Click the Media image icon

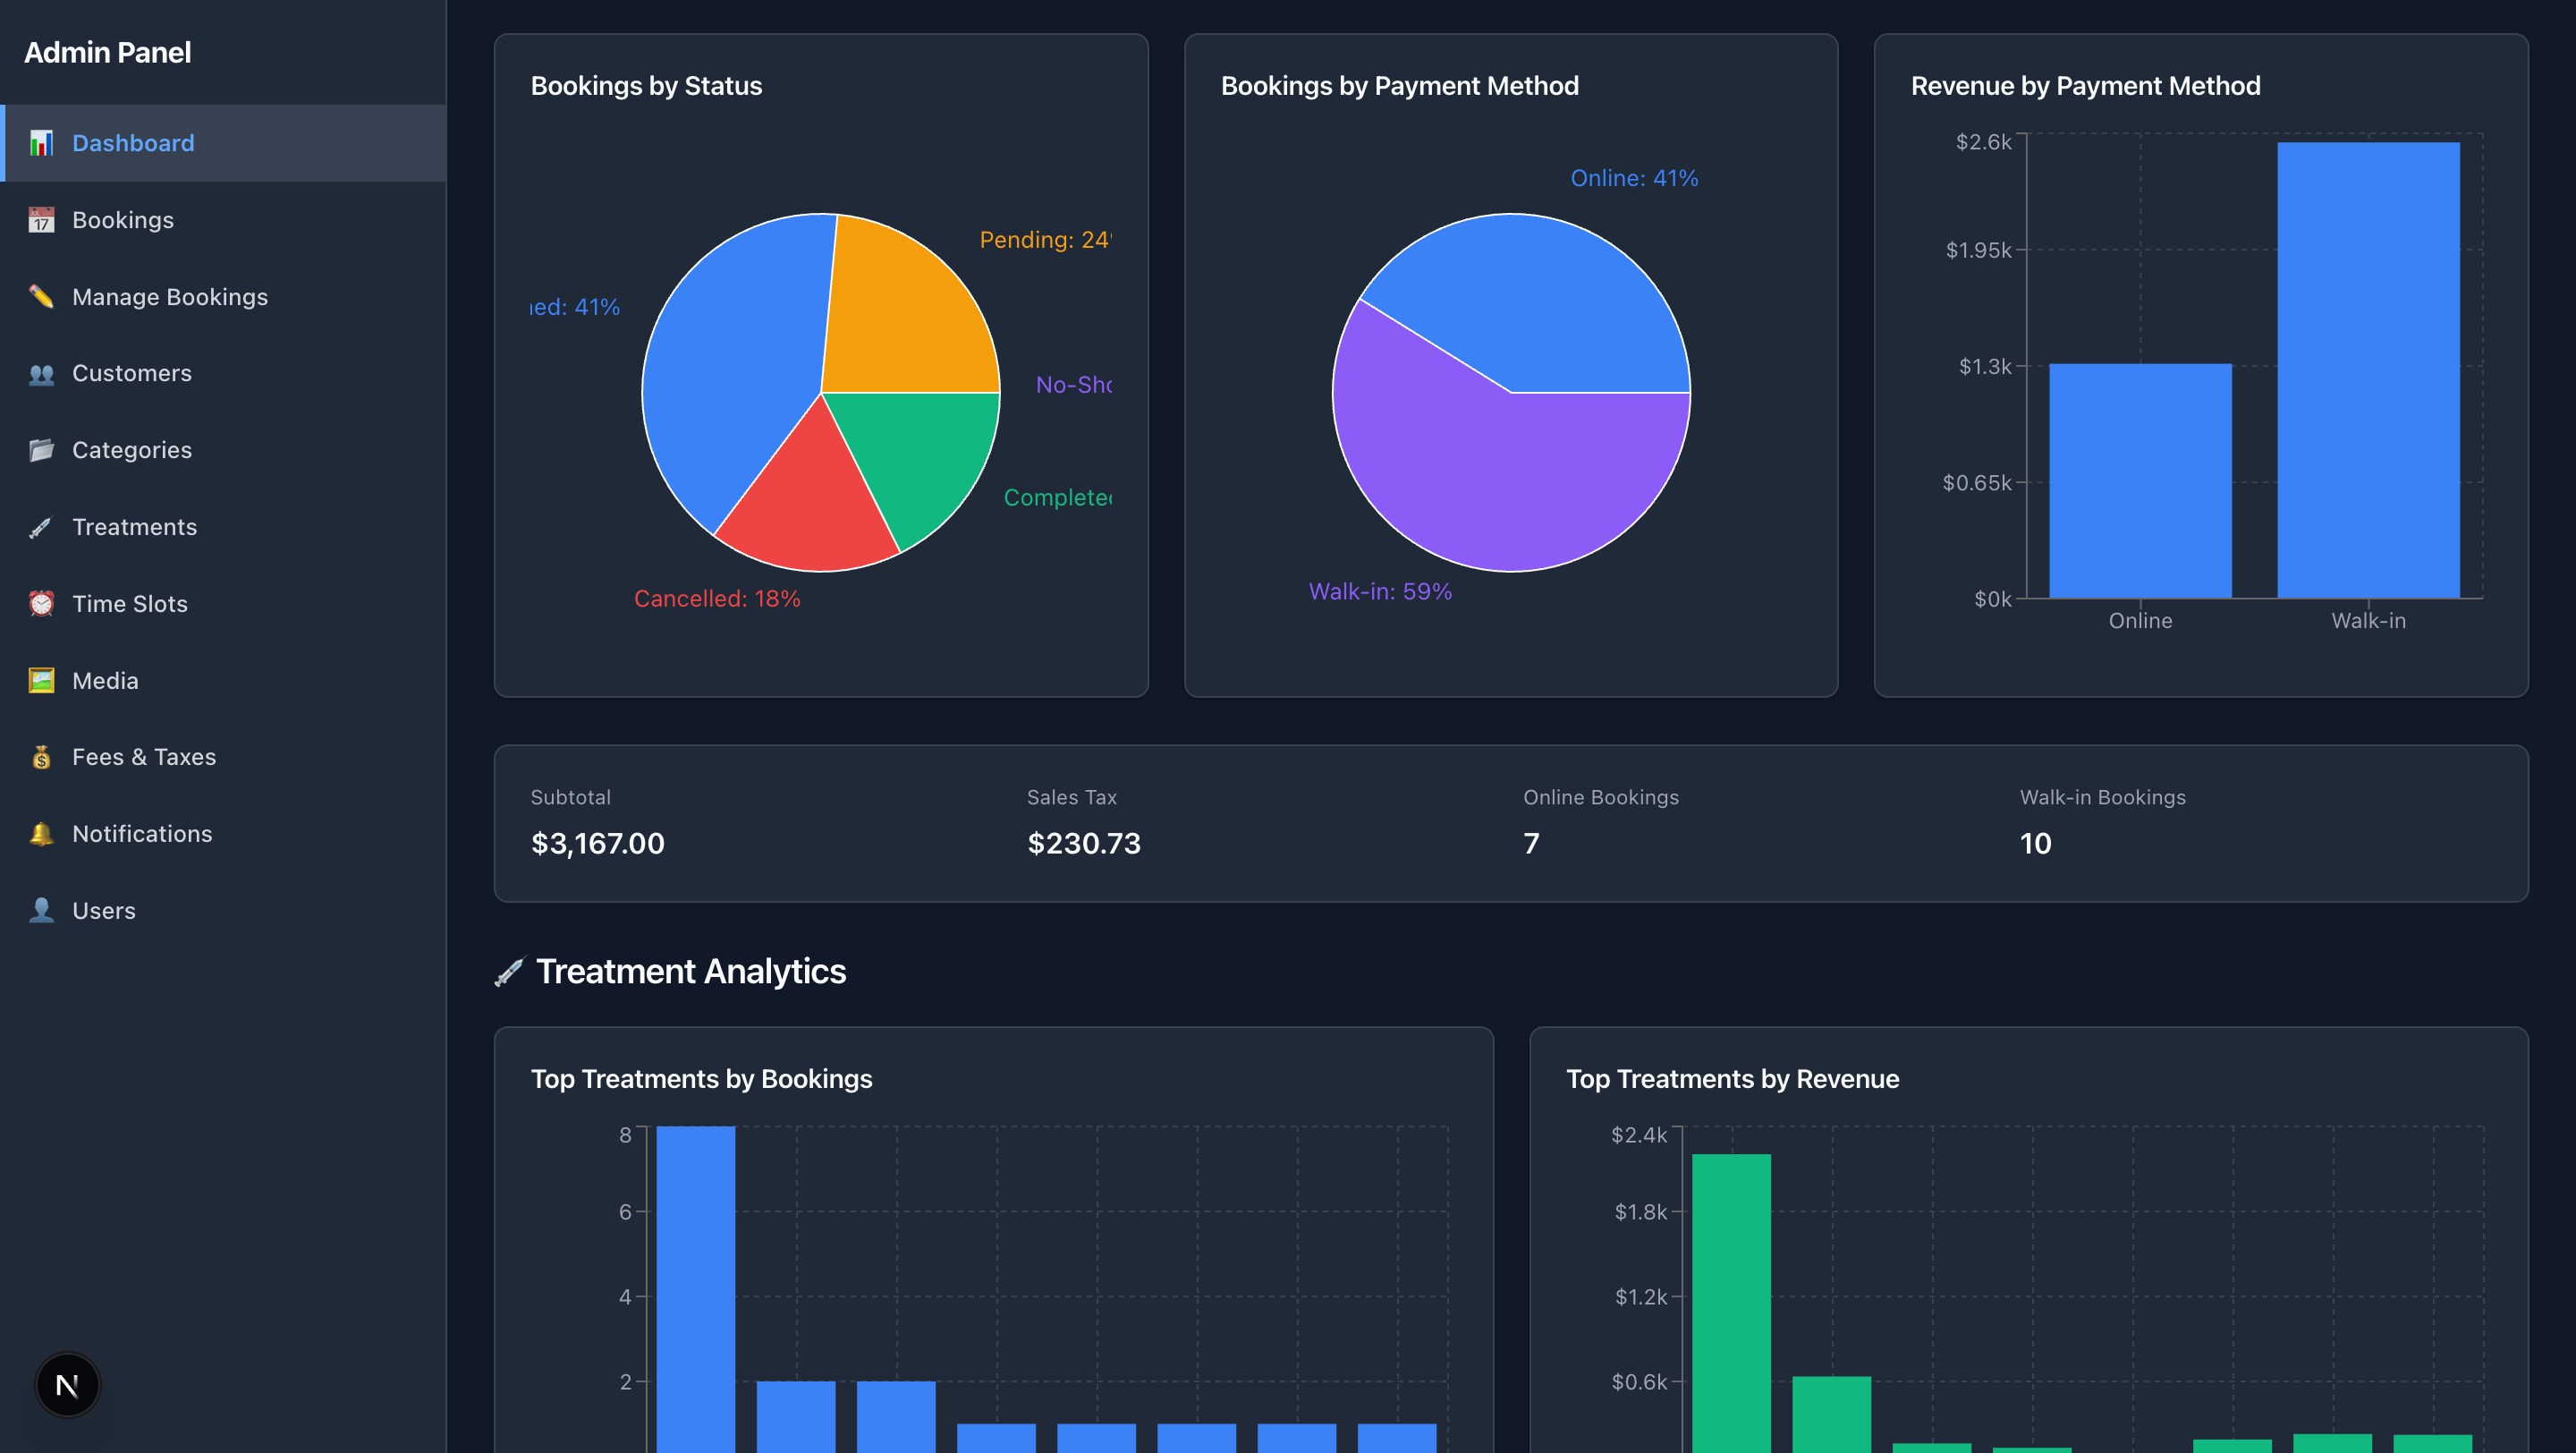(x=41, y=680)
